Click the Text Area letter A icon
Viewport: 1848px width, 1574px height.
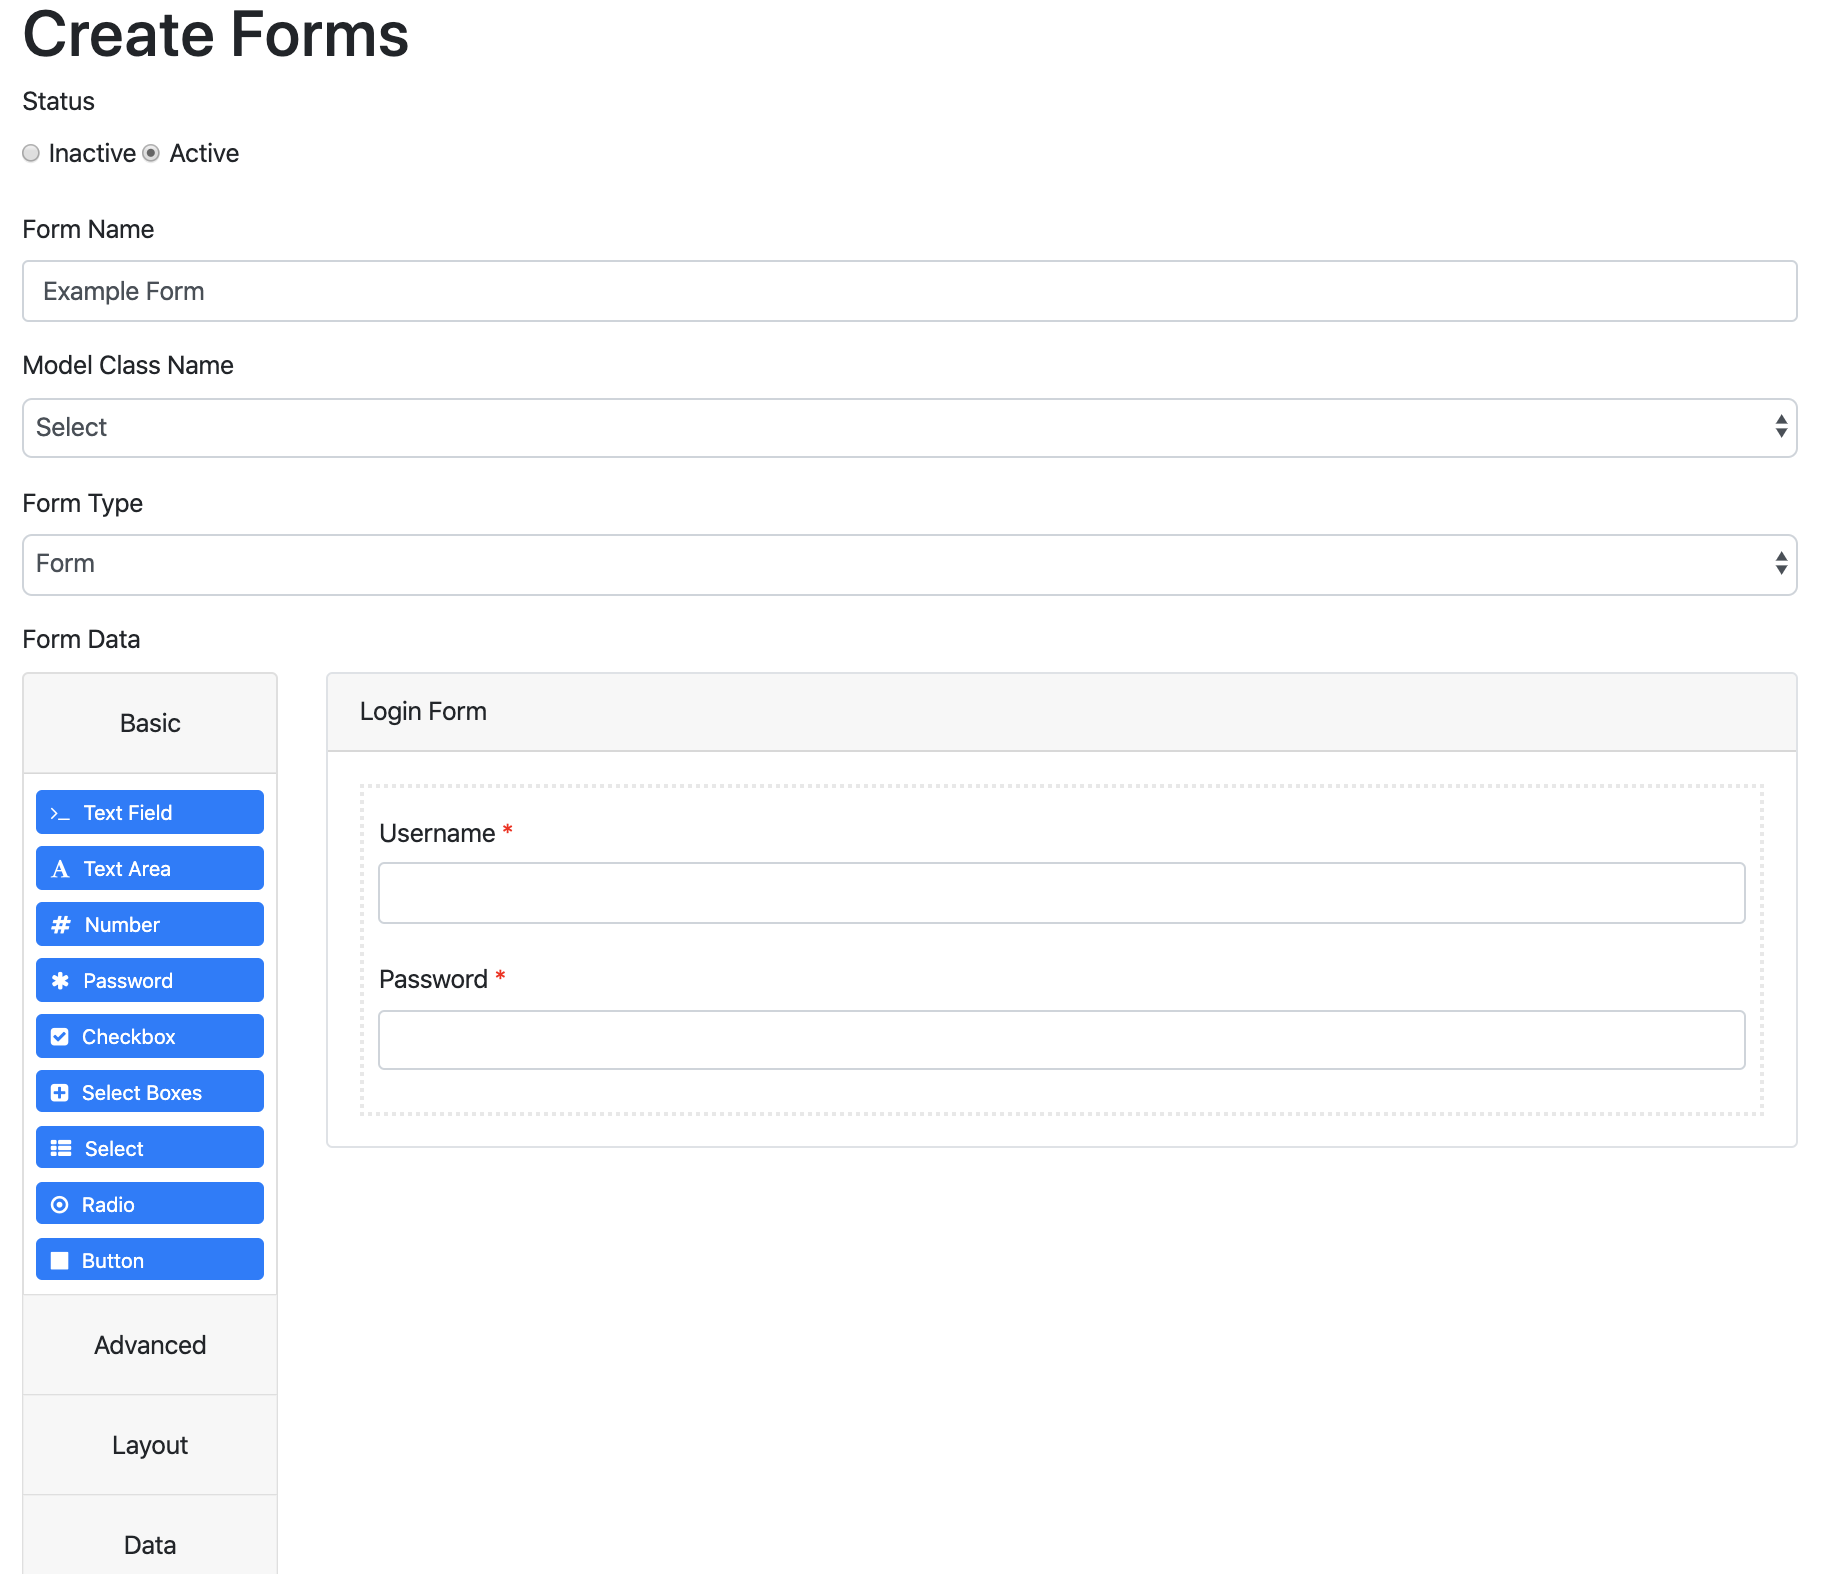(x=60, y=869)
